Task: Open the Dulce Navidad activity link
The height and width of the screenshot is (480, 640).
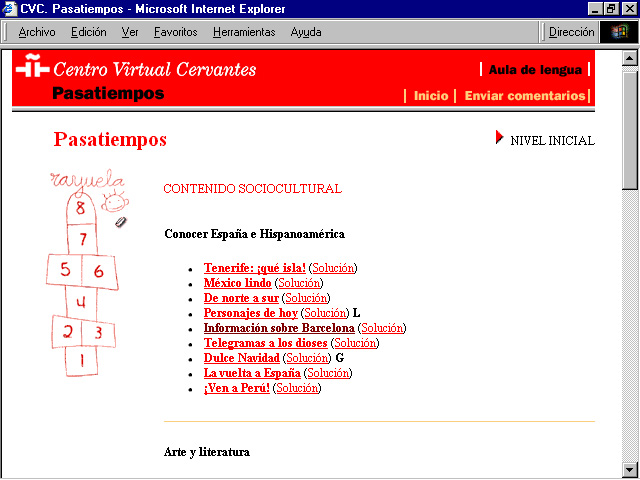Action: pyautogui.click(x=242, y=358)
